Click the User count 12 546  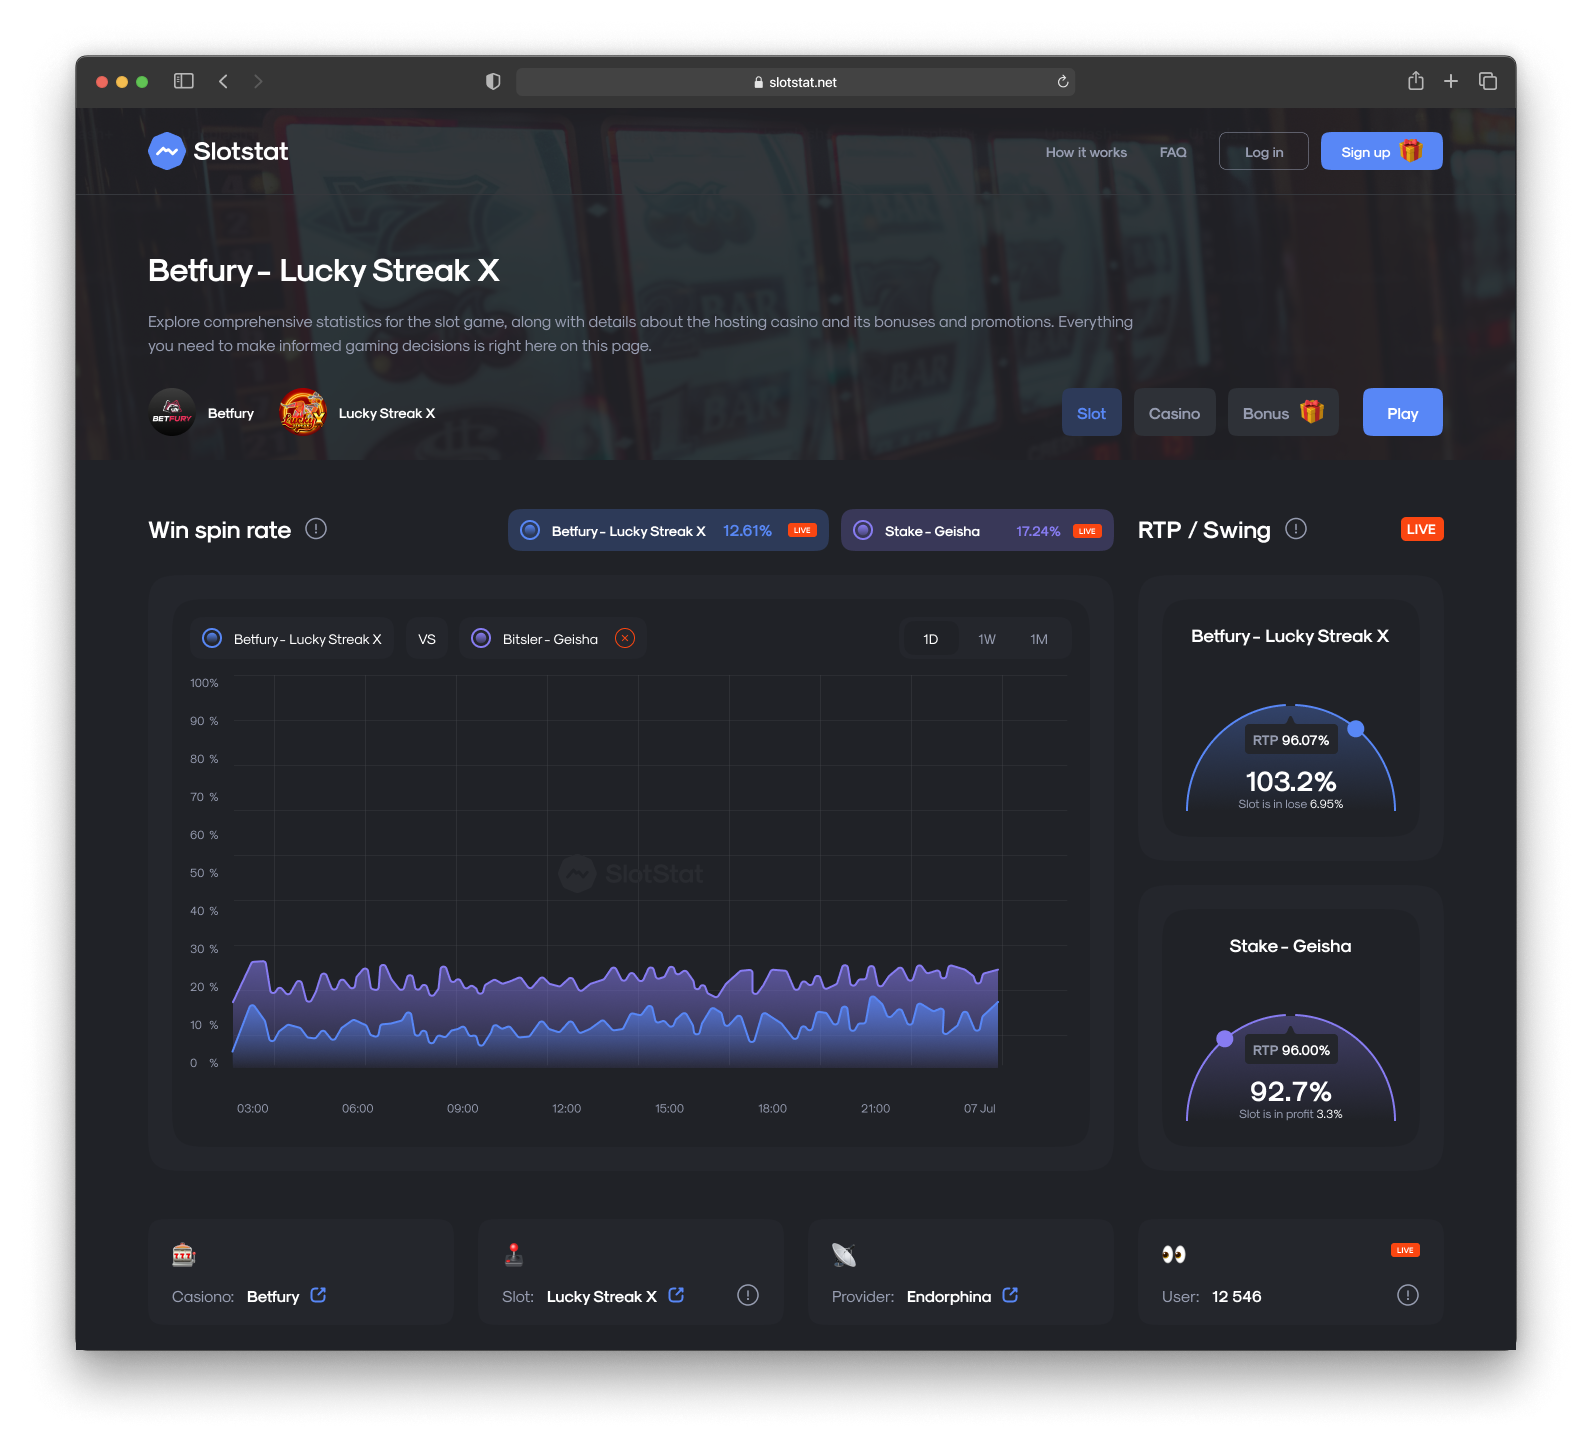[x=1236, y=1296]
